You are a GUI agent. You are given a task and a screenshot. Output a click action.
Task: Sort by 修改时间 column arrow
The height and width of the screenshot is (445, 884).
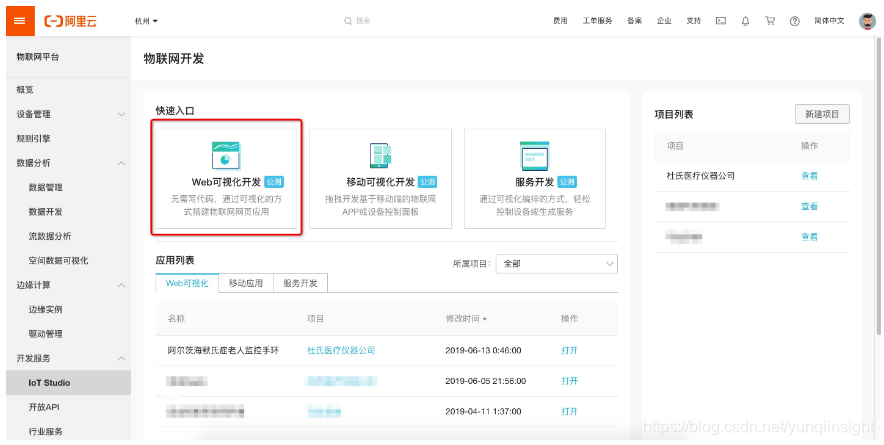pos(484,319)
